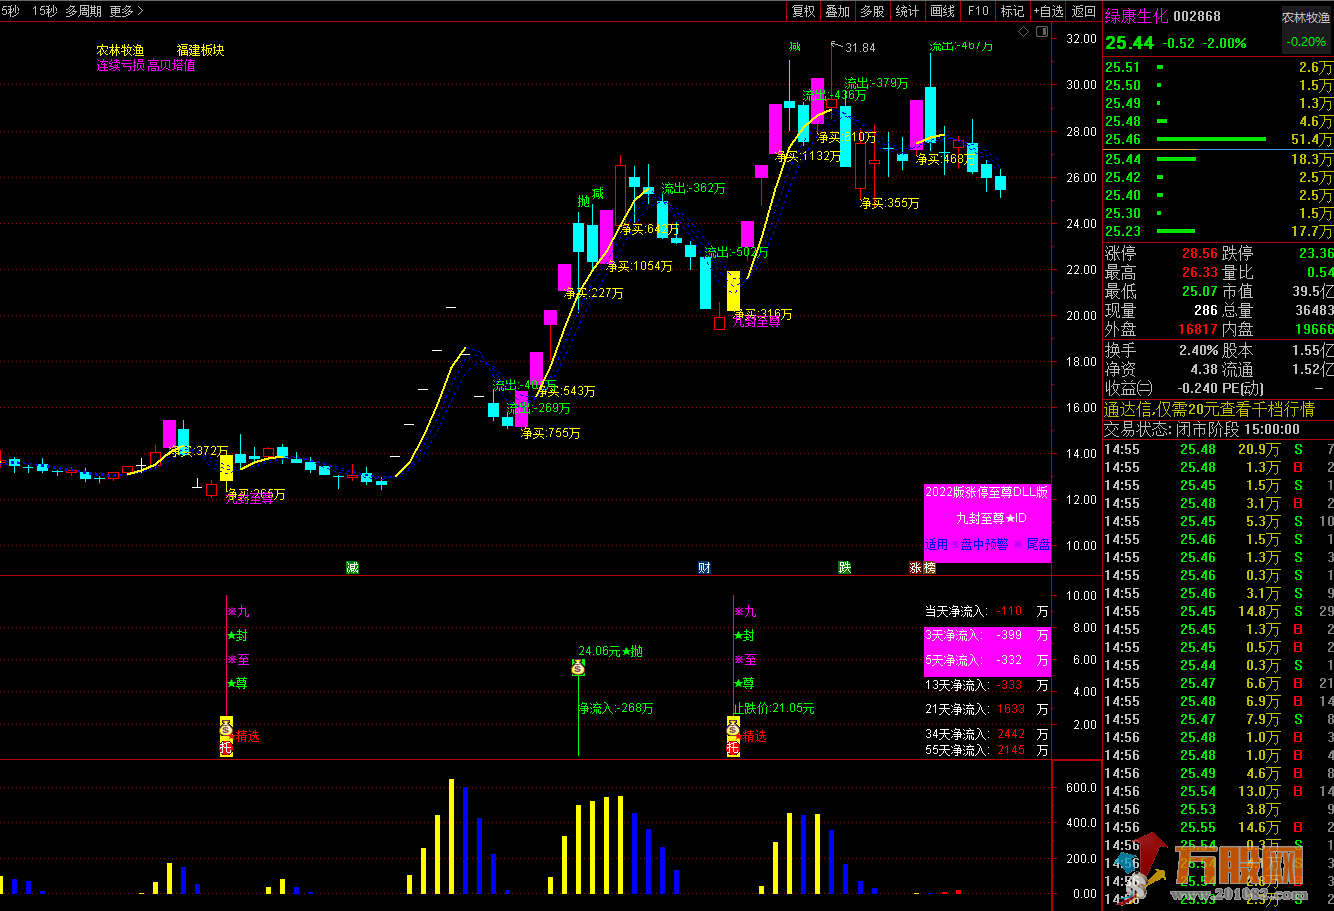Click the 流出:-362万 label on chart

pyautogui.click(x=693, y=187)
